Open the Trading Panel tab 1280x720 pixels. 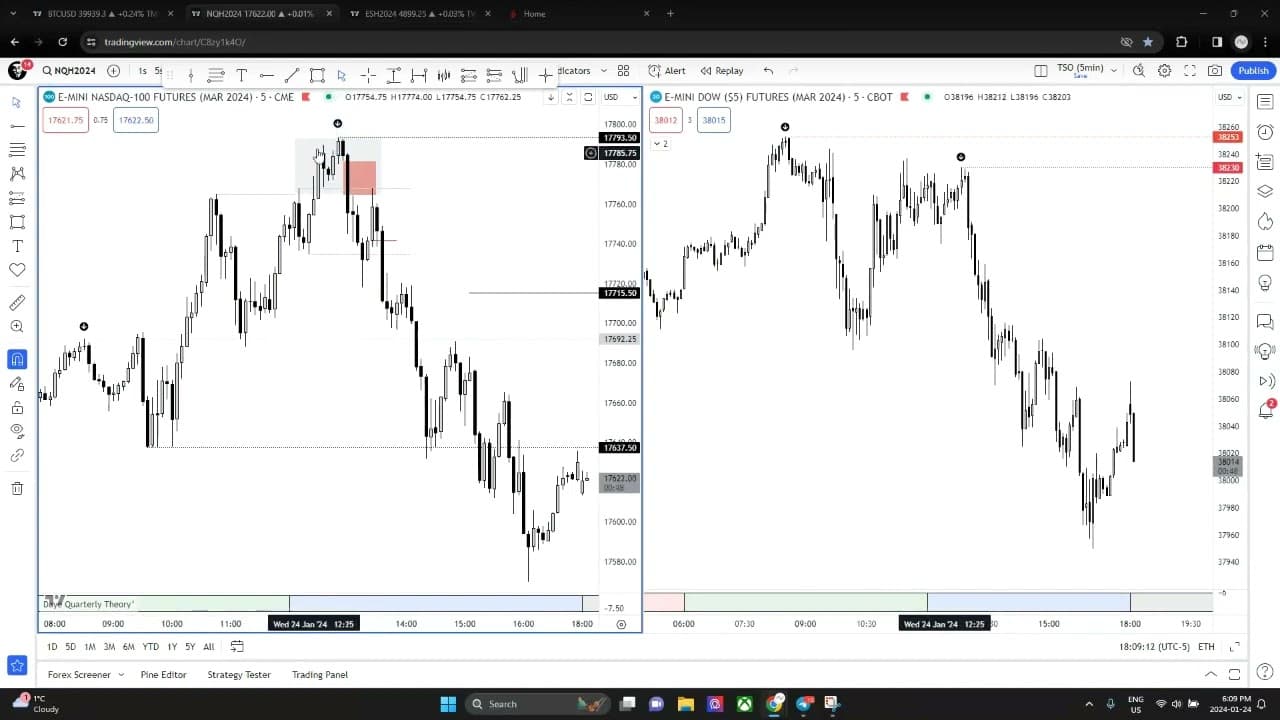(320, 675)
